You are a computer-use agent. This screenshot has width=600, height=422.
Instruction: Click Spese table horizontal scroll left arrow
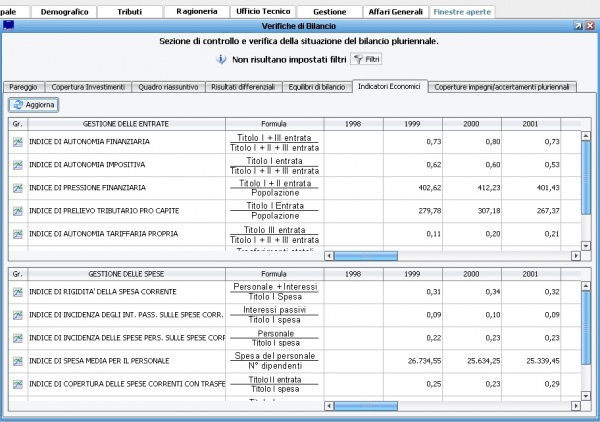click(x=329, y=406)
